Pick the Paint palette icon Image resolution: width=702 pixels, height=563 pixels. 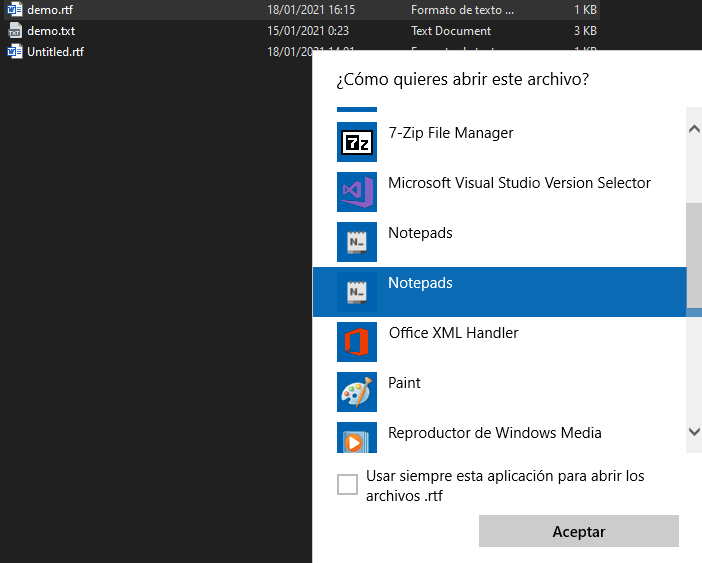(x=357, y=392)
